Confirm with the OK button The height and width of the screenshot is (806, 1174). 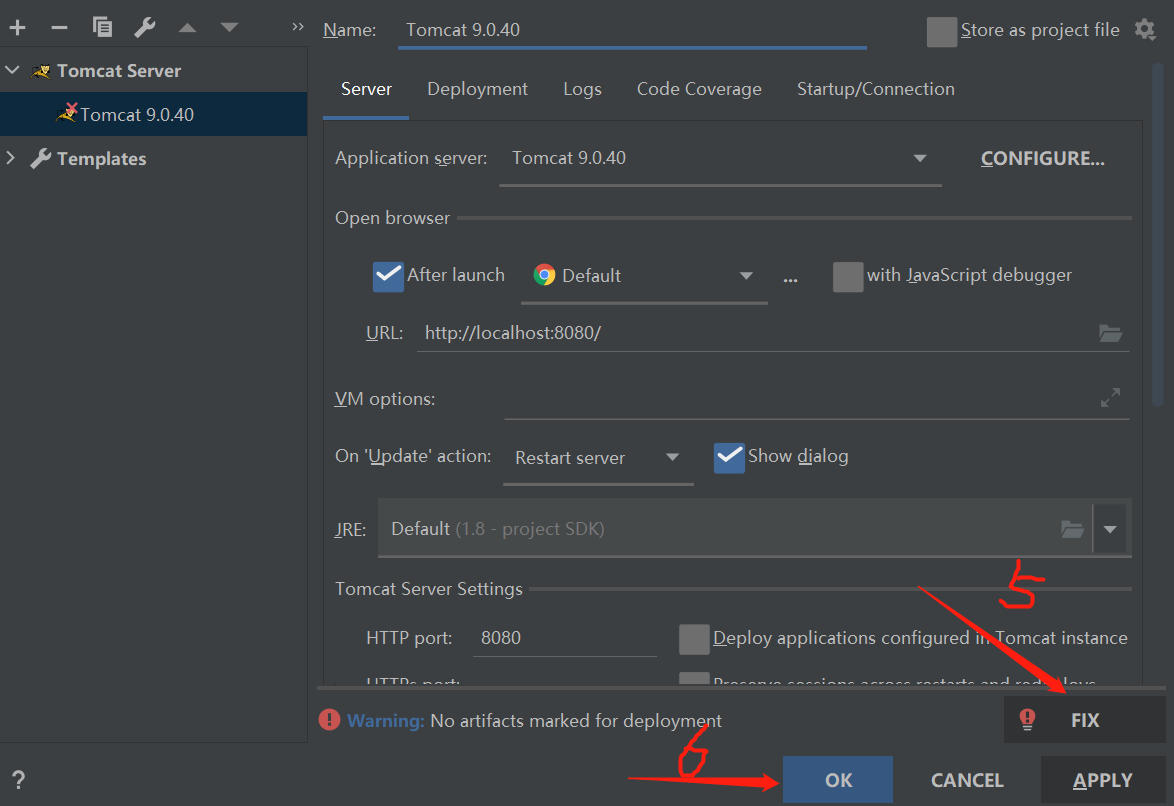(x=838, y=780)
